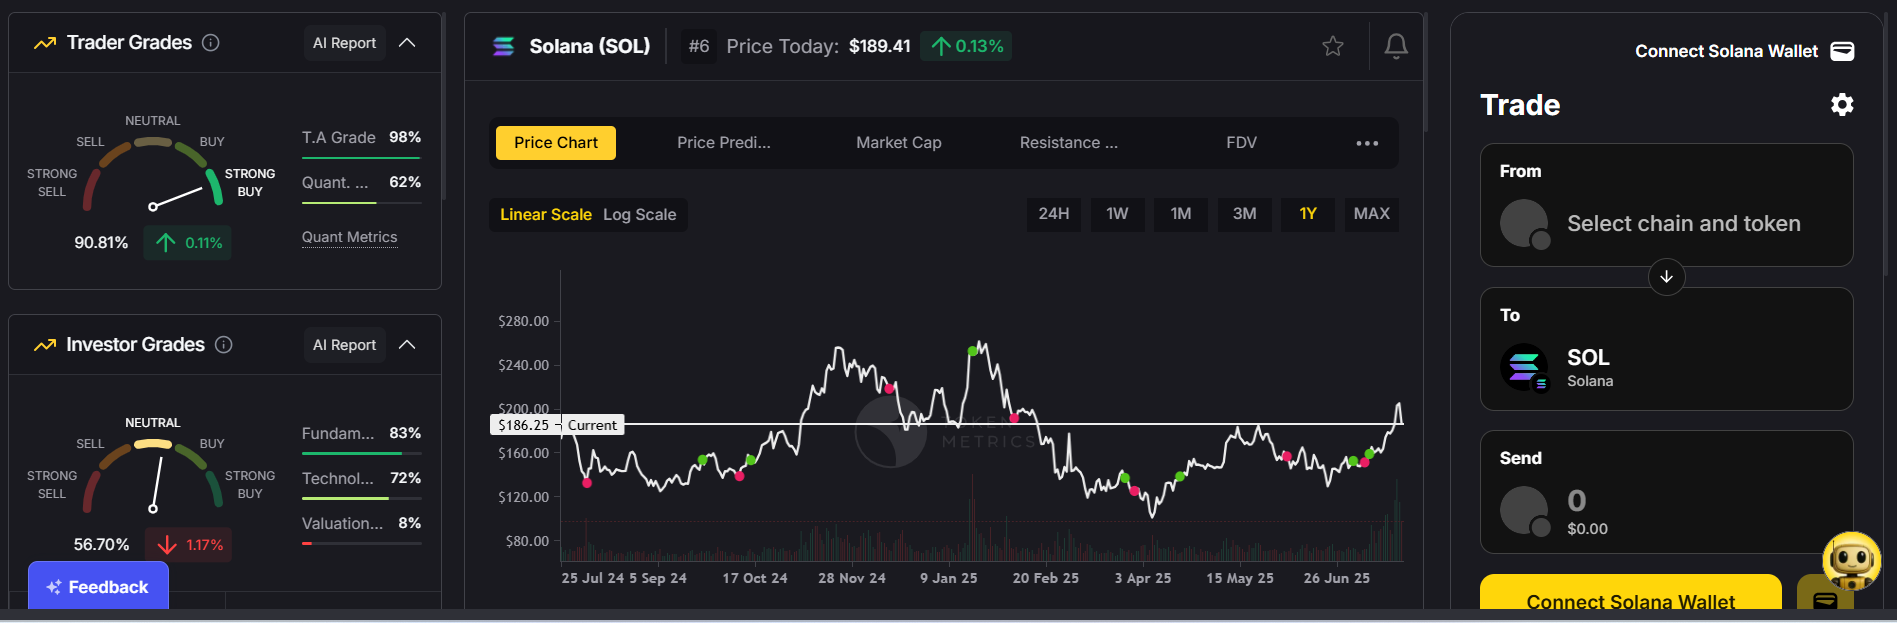1897x623 pixels.
Task: Add Solana to favorites with star icon
Action: (1333, 46)
